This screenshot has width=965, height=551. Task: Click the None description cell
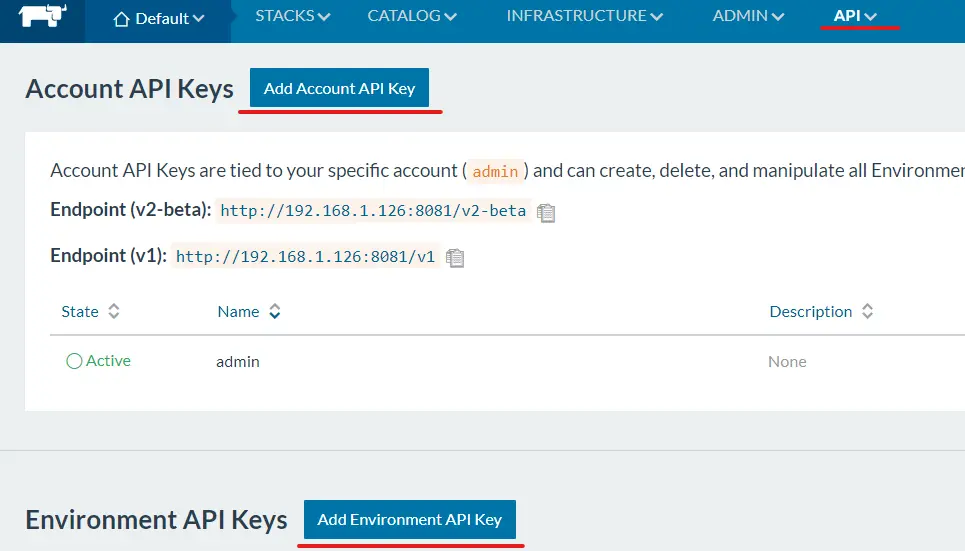[787, 361]
